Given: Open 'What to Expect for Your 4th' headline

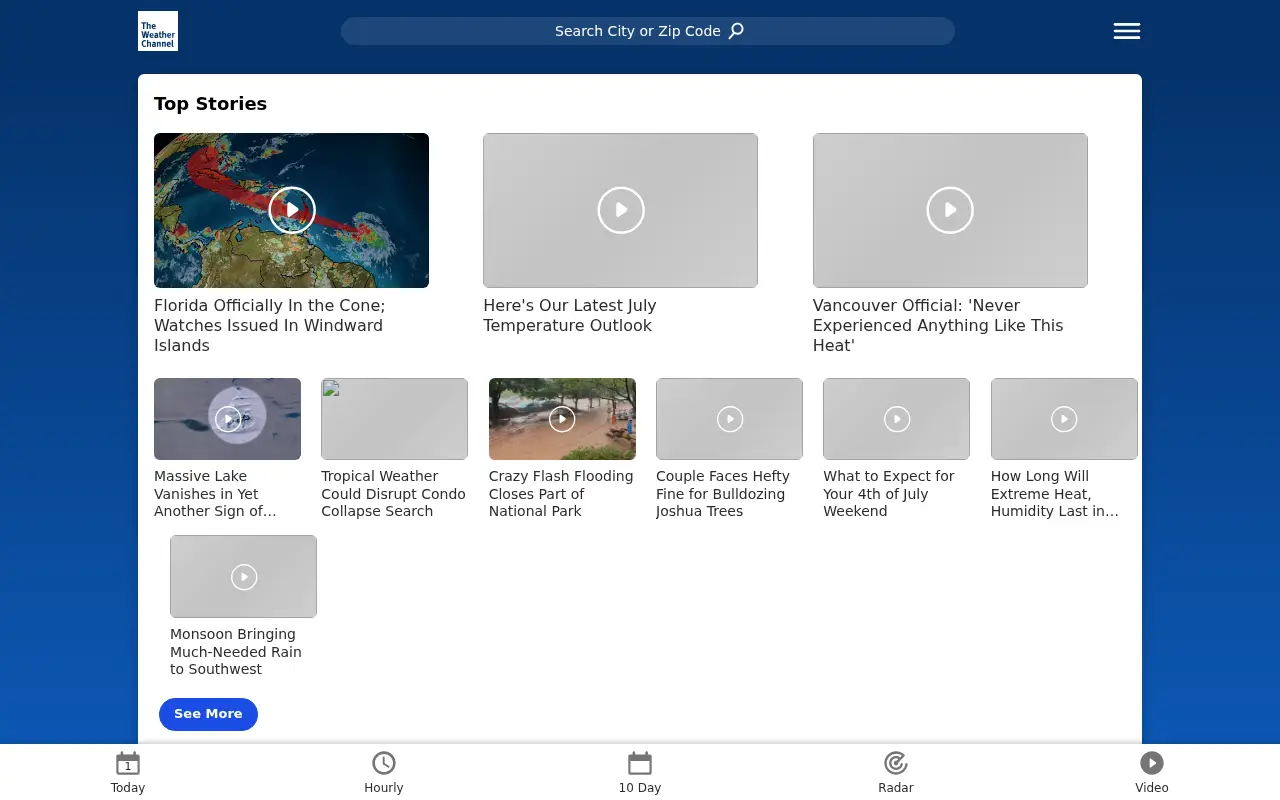Looking at the screenshot, I should tap(889, 494).
